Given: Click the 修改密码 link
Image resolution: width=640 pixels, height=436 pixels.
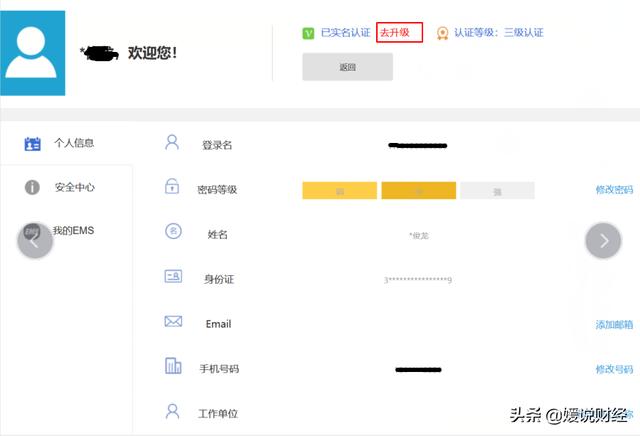Looking at the screenshot, I should [x=614, y=190].
